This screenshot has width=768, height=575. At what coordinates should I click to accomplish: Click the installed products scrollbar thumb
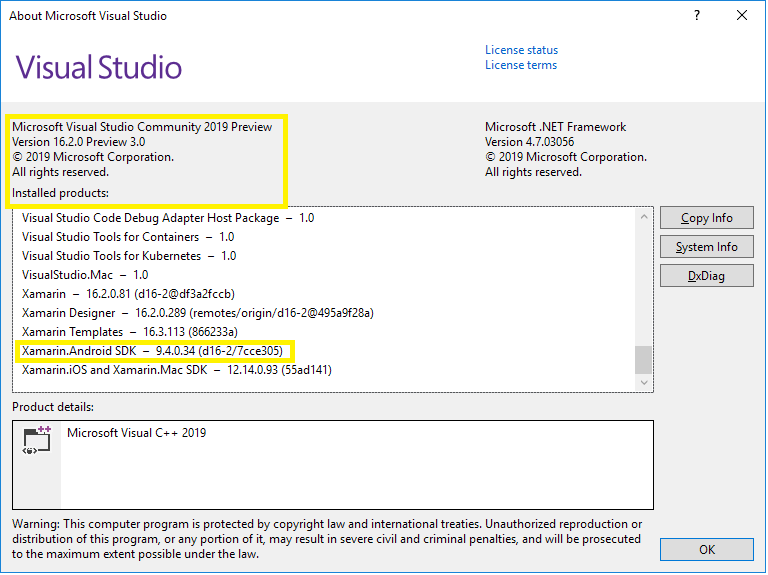pos(644,359)
